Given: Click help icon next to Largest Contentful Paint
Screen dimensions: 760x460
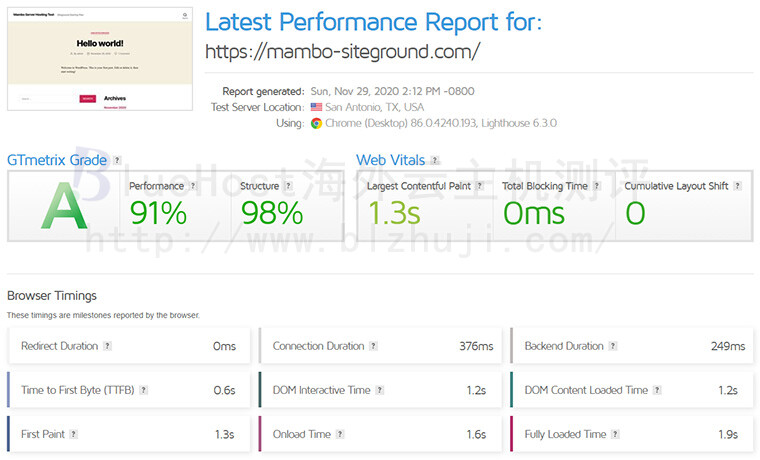Looking at the screenshot, I should pos(479,186).
